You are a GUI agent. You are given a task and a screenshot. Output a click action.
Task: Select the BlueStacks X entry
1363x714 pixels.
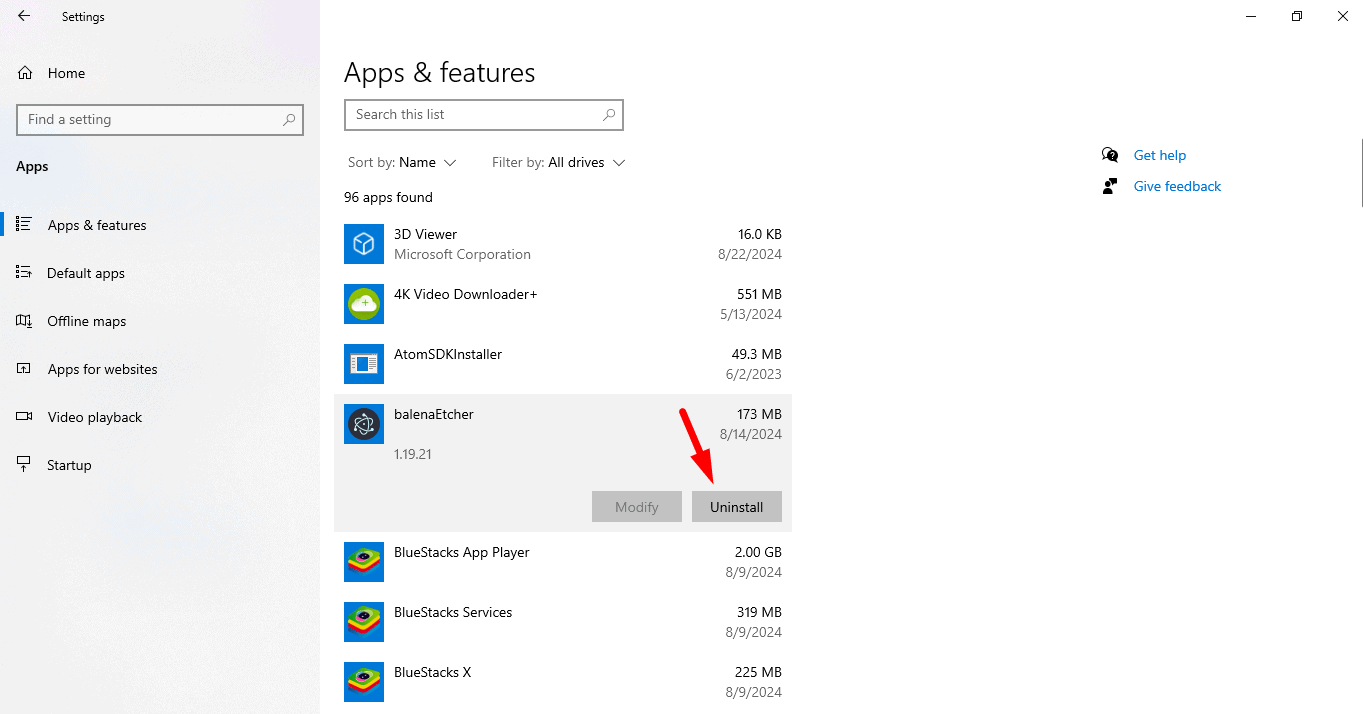(x=563, y=682)
